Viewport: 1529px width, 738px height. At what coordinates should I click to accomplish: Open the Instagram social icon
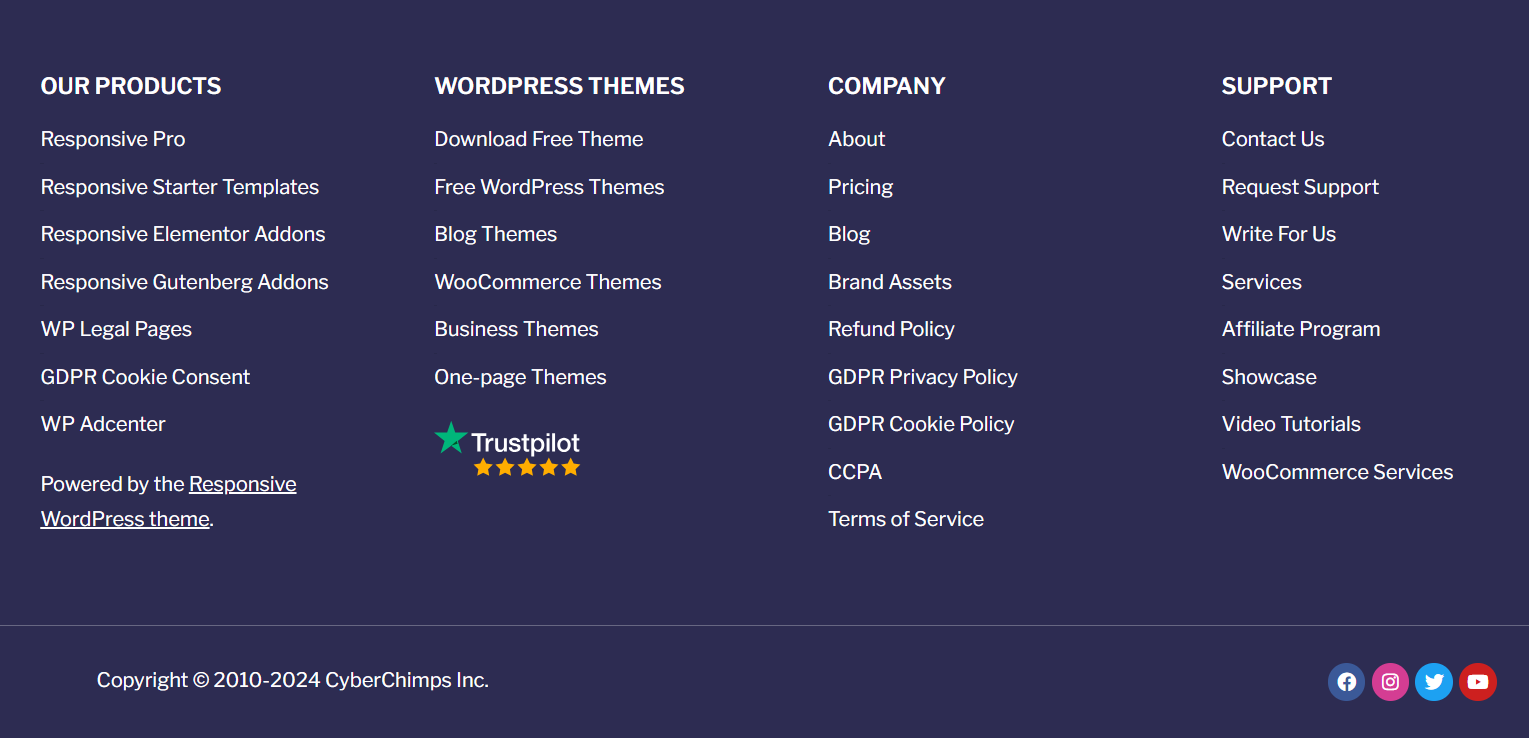pyautogui.click(x=1390, y=682)
